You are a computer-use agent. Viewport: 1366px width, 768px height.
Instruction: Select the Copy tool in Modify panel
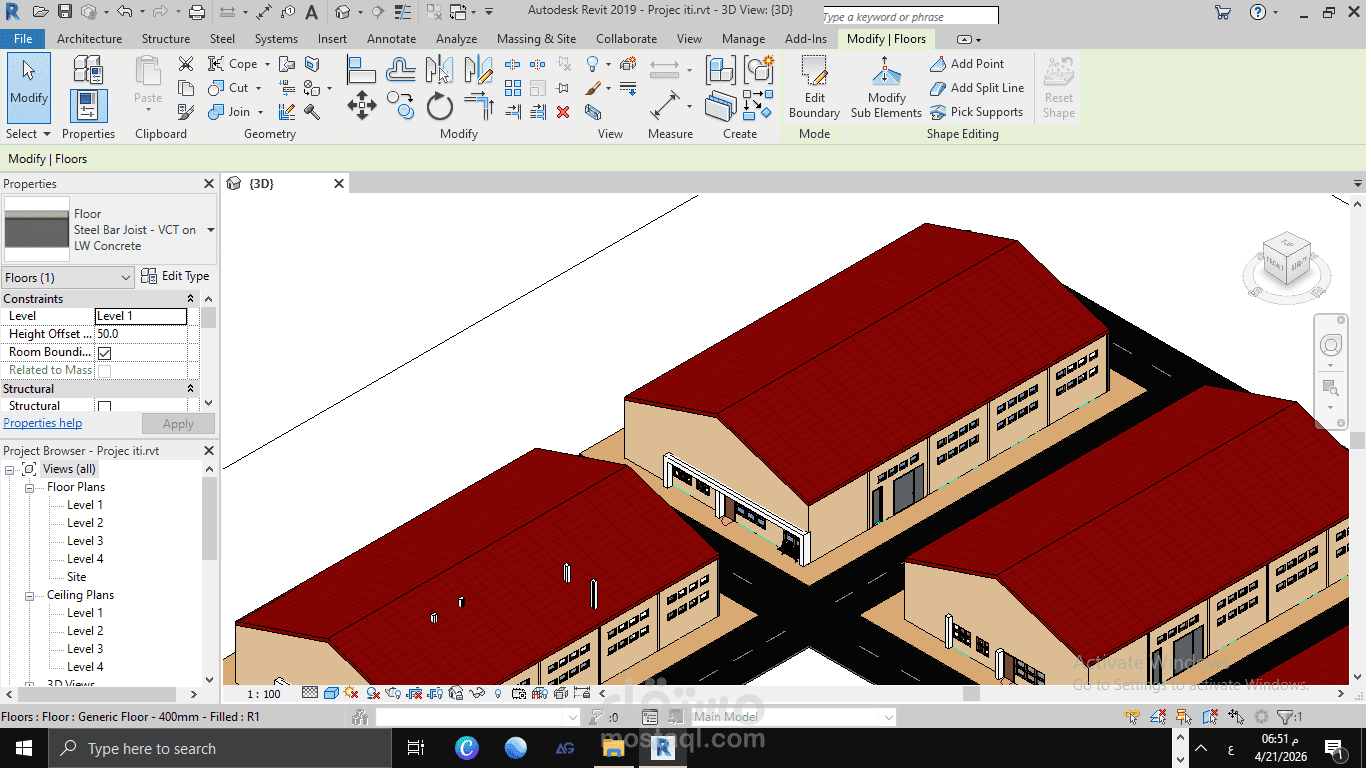(x=401, y=106)
